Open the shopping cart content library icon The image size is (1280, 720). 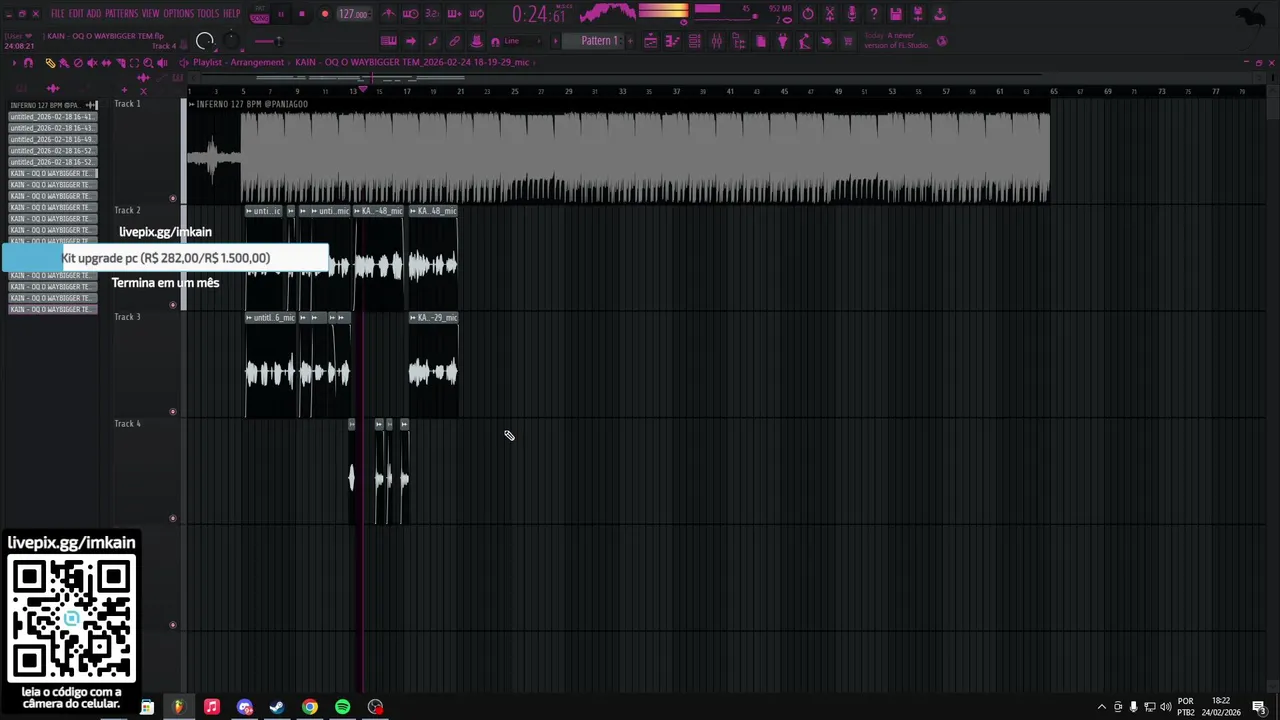coord(848,41)
